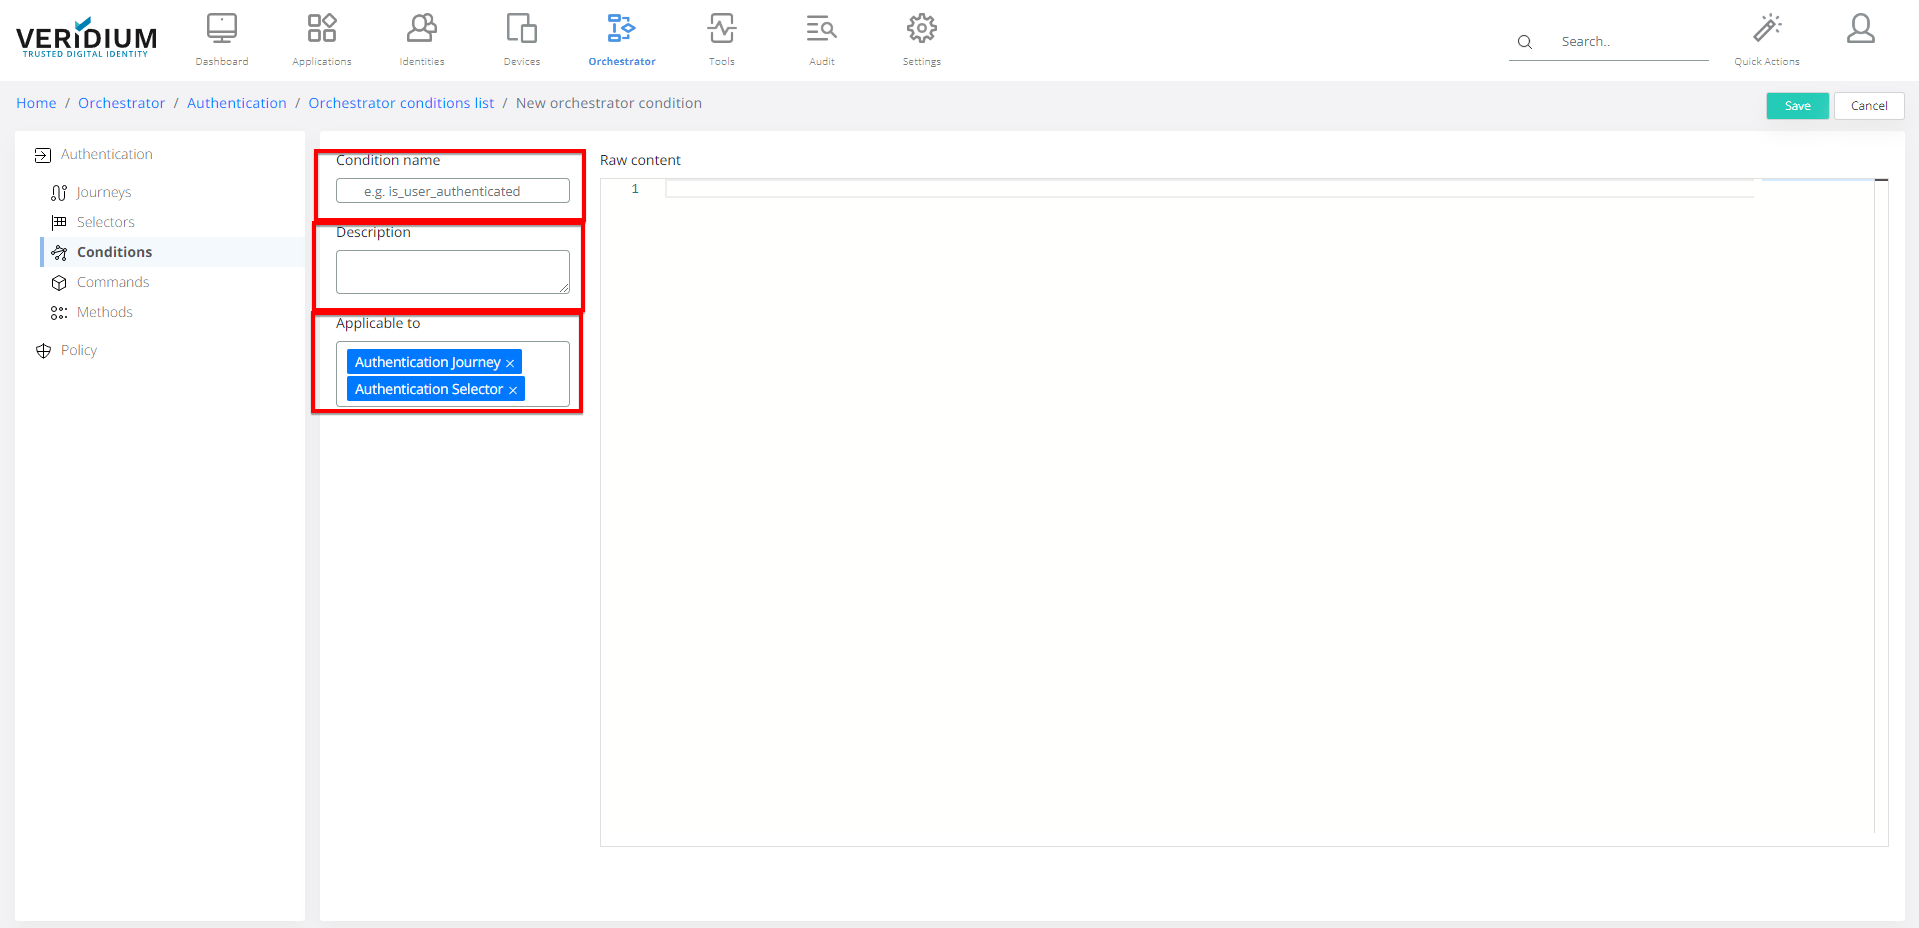The width and height of the screenshot is (1919, 928).
Task: Open the Devices icon in top navigation
Action: [521, 29]
